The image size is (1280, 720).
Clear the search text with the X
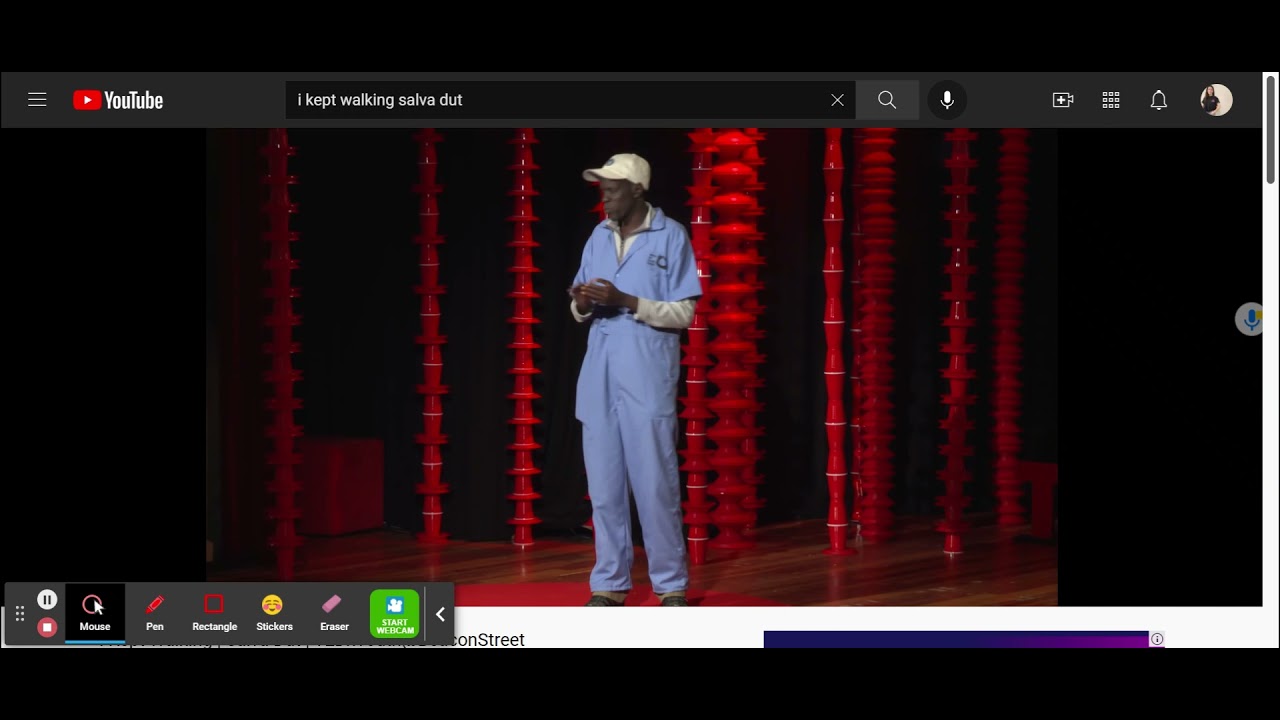pyautogui.click(x=837, y=100)
